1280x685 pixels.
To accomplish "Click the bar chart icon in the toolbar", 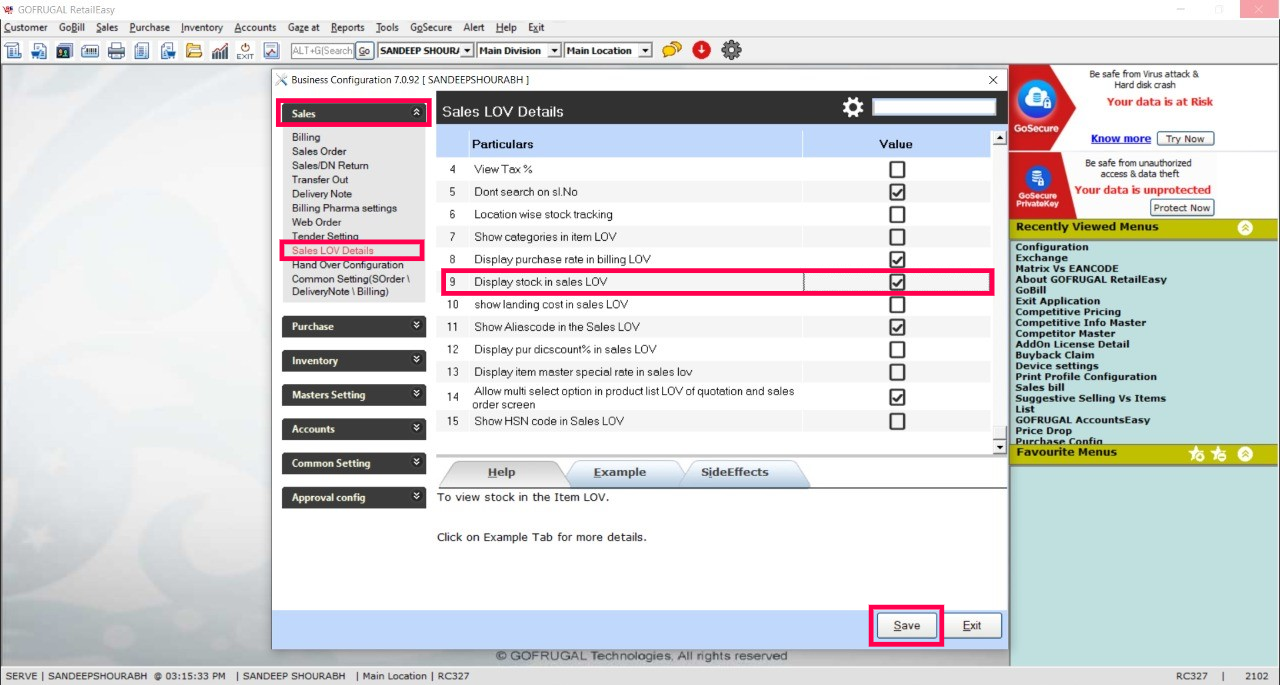I will pos(220,51).
